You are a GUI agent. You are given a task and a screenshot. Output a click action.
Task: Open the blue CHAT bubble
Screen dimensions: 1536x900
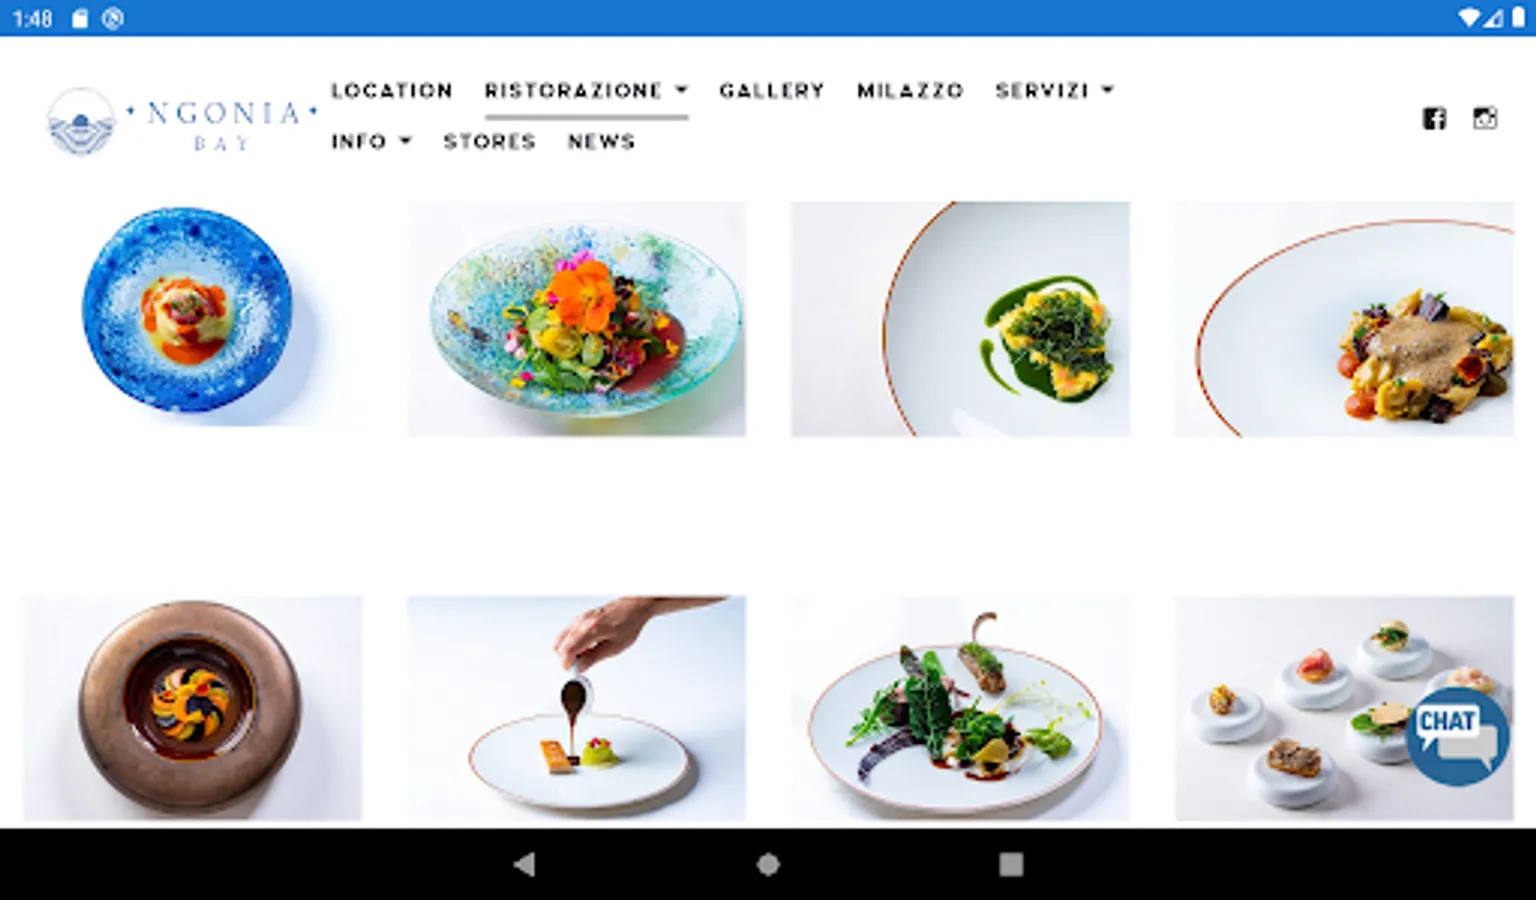[x=1458, y=736]
